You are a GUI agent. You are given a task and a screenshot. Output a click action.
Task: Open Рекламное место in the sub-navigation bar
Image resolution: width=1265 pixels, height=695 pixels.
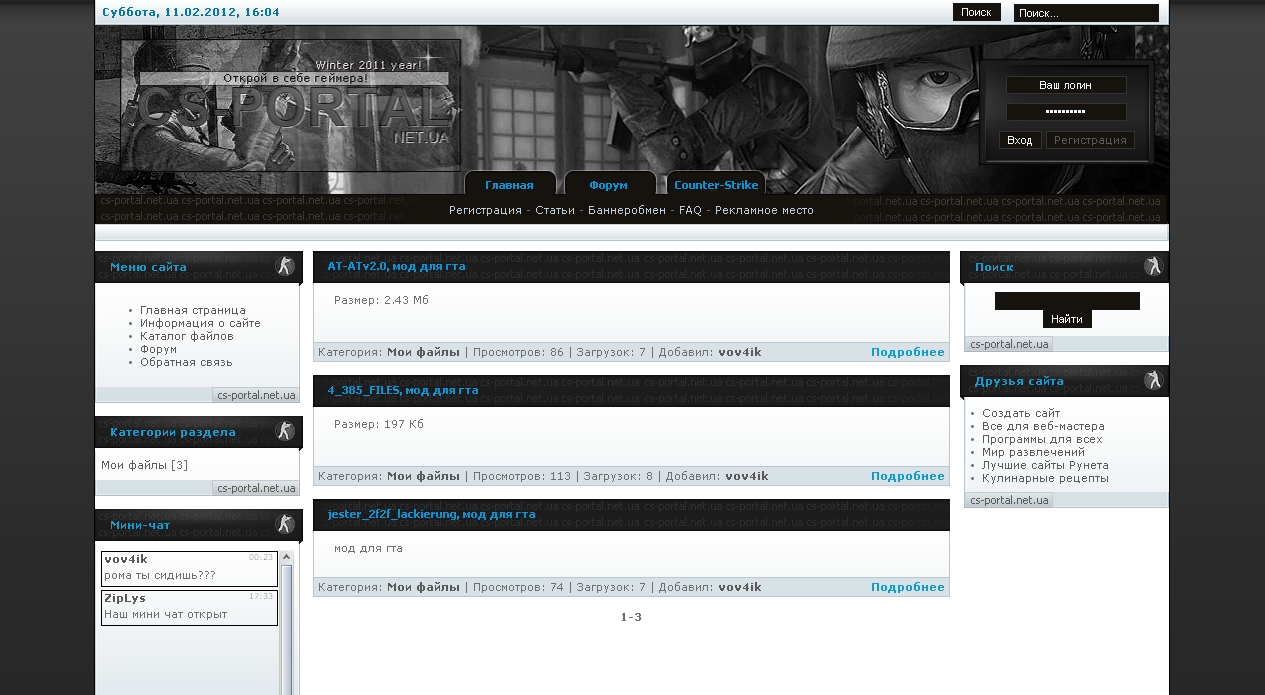[x=764, y=210]
